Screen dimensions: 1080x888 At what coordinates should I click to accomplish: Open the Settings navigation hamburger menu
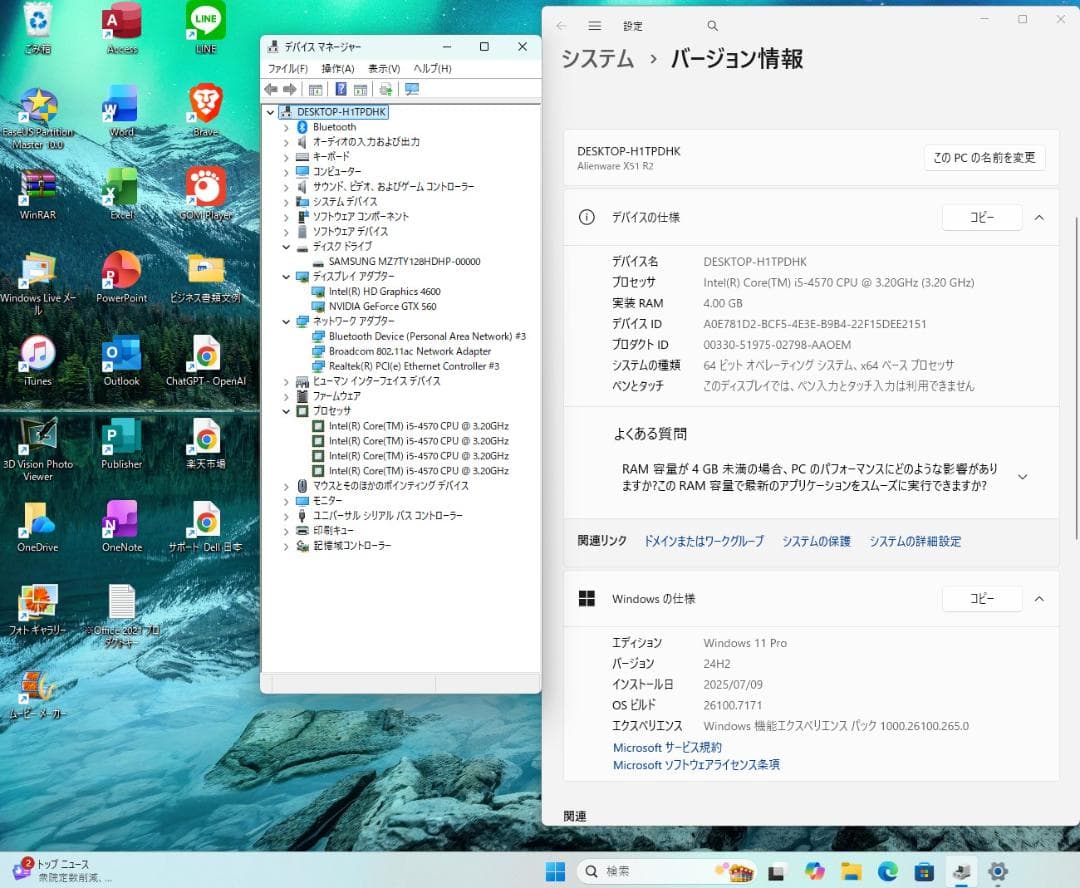coord(594,25)
